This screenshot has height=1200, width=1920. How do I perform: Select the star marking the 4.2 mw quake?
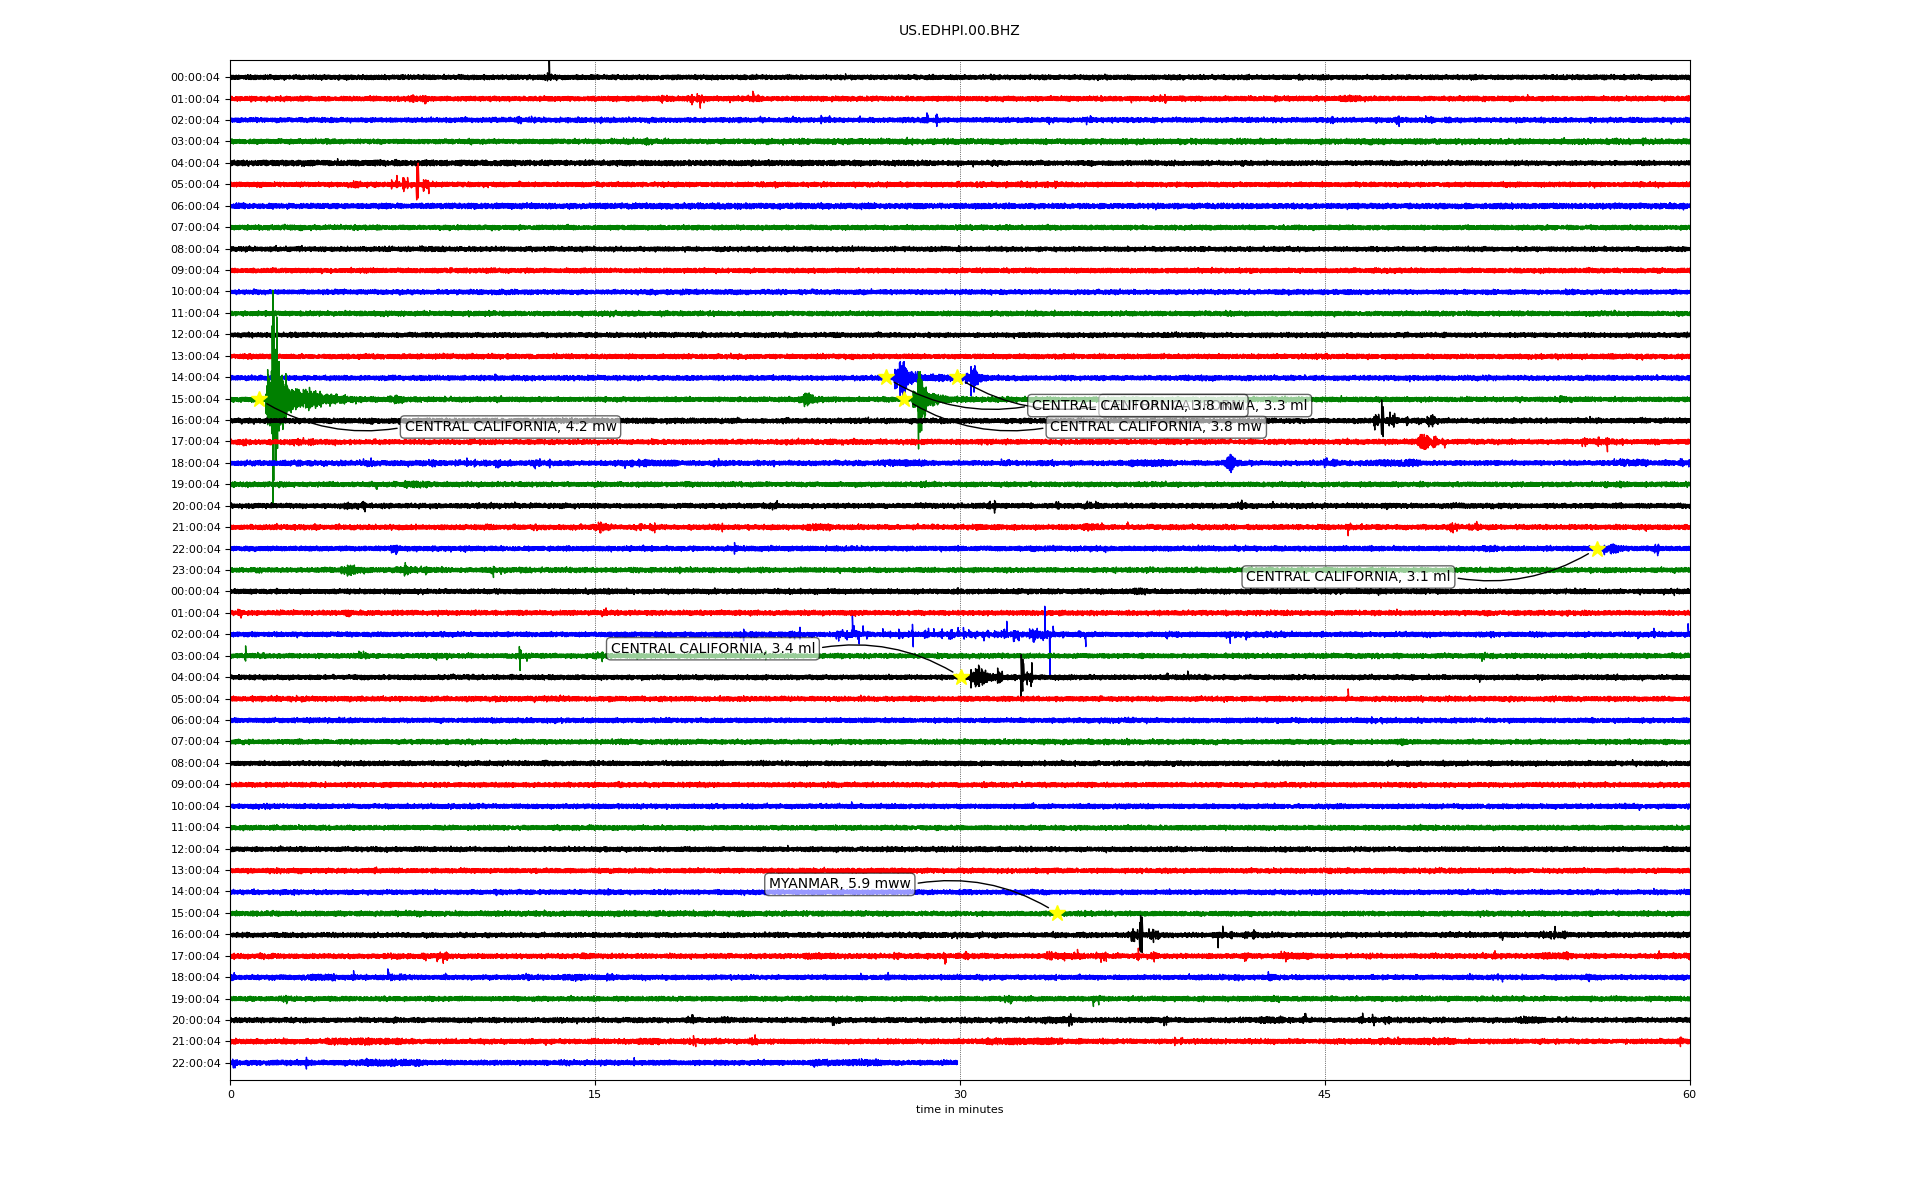coord(259,399)
